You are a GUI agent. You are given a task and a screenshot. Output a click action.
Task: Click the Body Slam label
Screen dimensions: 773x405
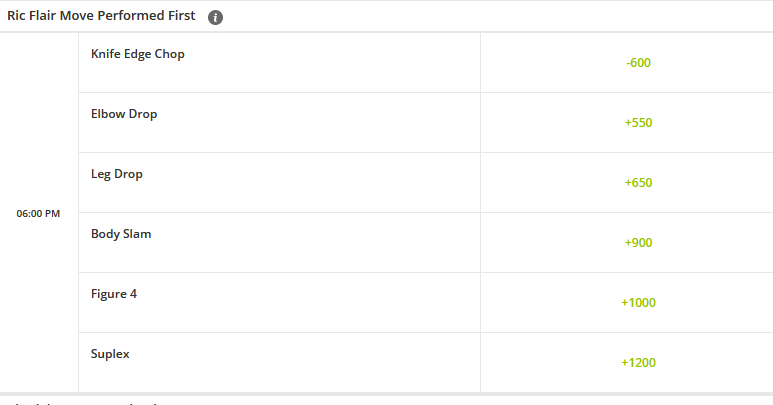(121, 234)
